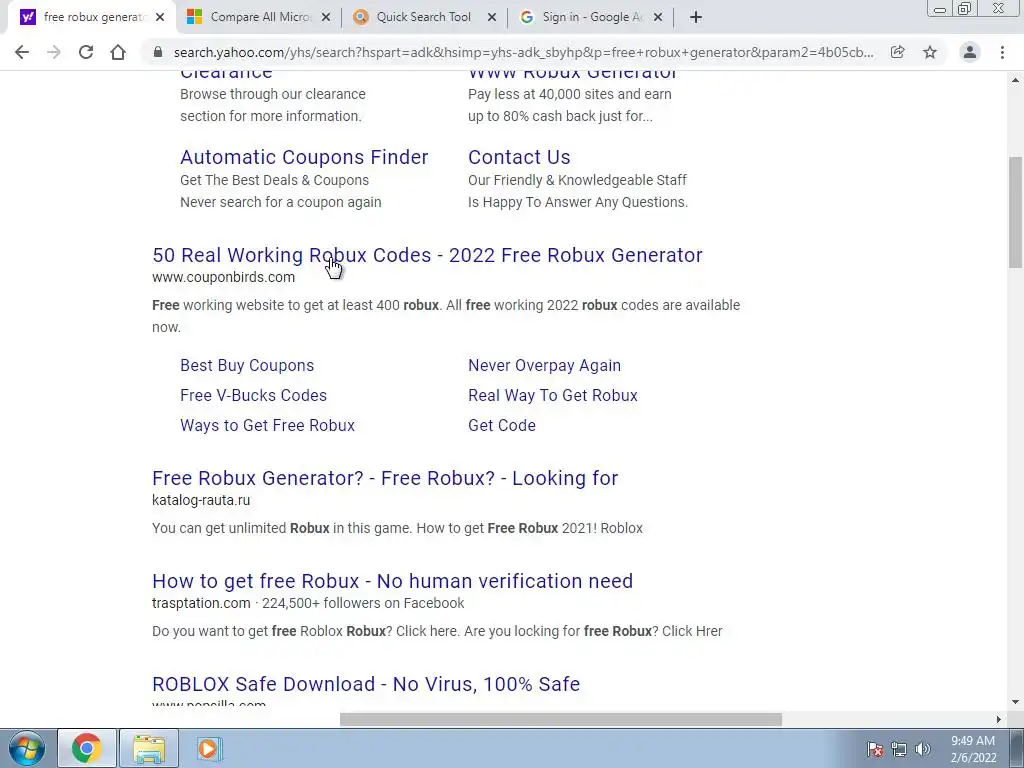Click the scroll up arrow
Image resolution: width=1024 pixels, height=768 pixels.
click(x=1016, y=80)
